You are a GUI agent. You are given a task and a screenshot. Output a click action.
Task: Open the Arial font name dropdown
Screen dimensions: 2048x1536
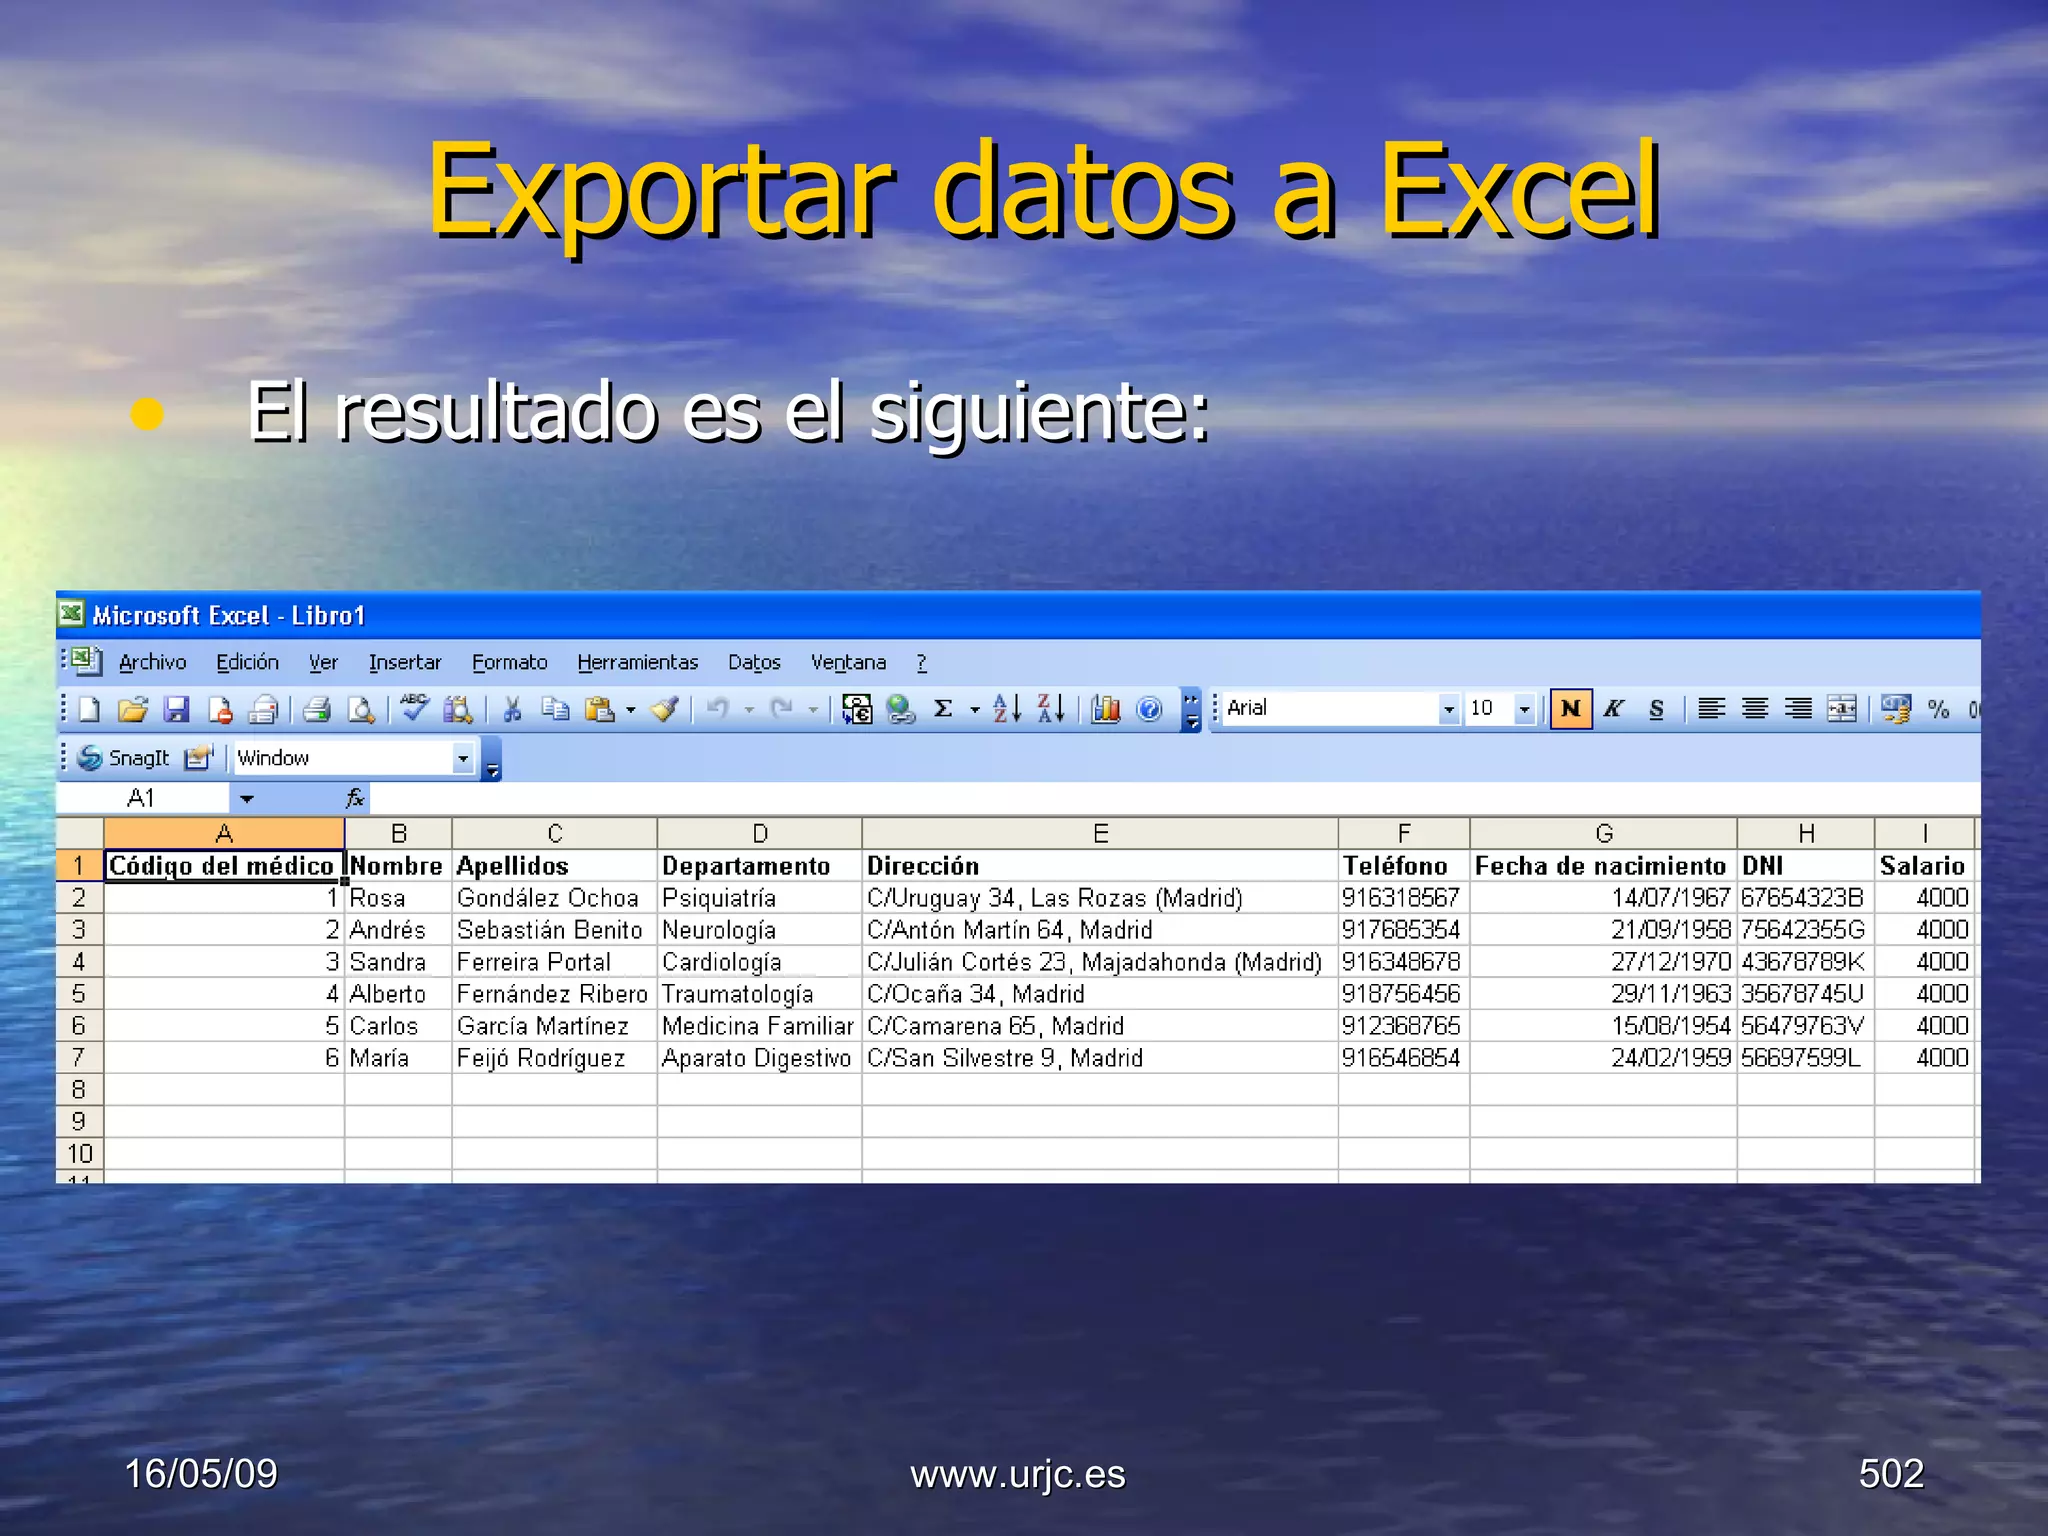[x=1448, y=709]
